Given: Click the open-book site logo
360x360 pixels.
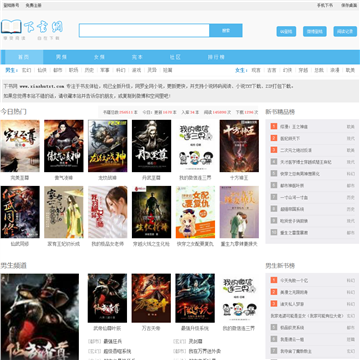Looking at the screenshot, I should point(11,27).
